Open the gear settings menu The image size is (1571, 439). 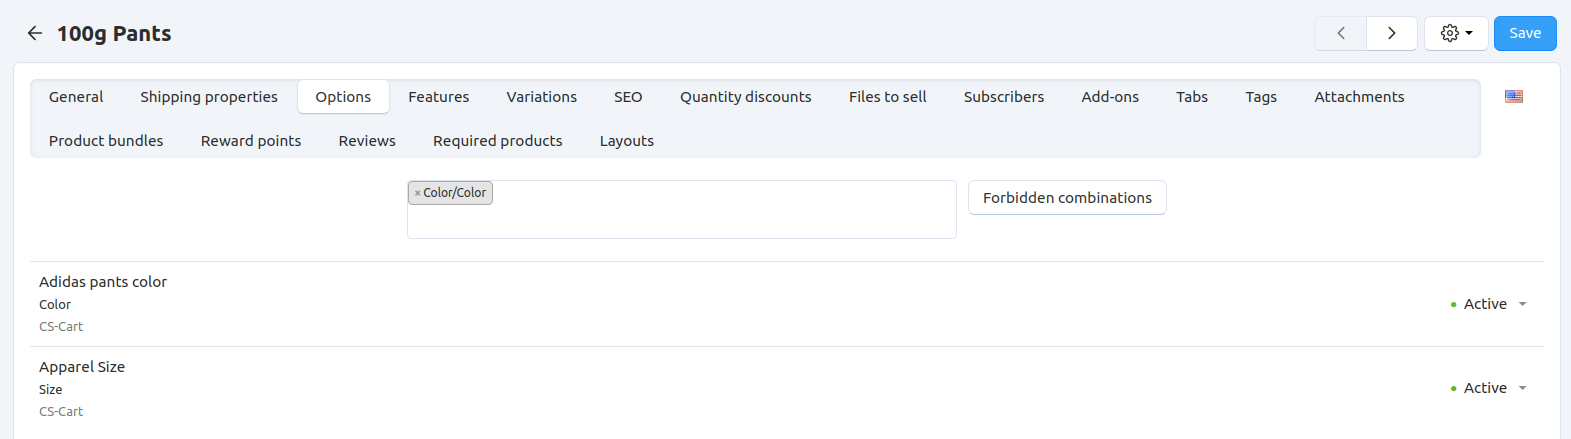1456,33
